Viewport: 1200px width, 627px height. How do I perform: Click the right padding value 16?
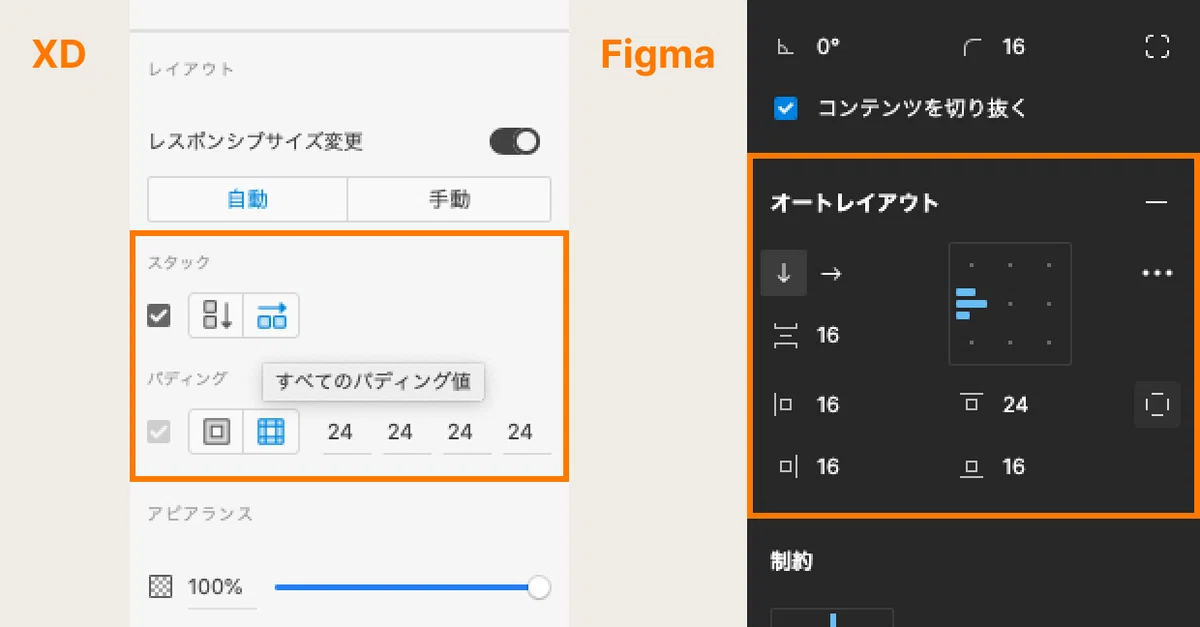[x=827, y=467]
